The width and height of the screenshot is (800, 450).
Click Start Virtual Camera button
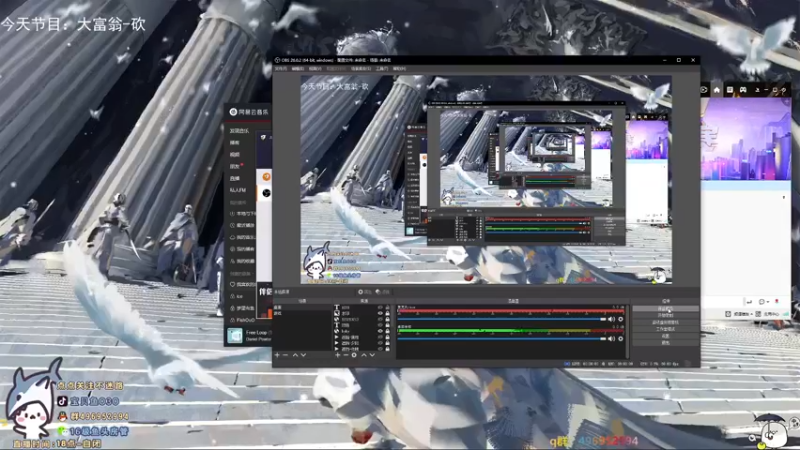[665, 322]
